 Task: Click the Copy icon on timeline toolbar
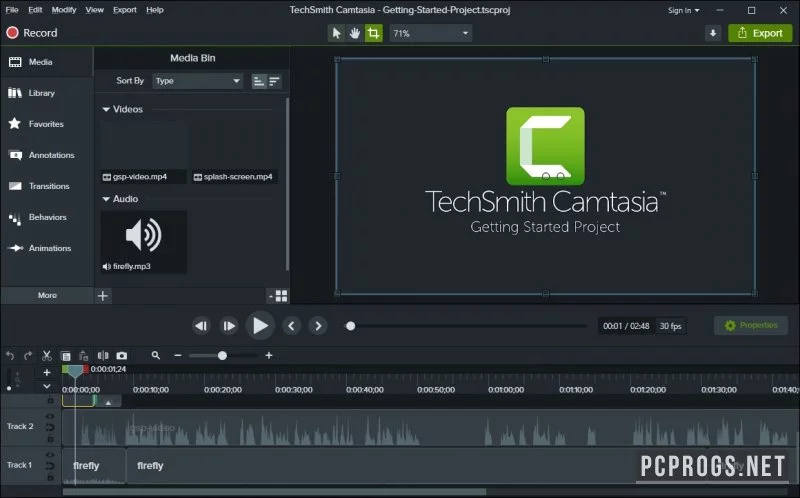pyautogui.click(x=65, y=356)
